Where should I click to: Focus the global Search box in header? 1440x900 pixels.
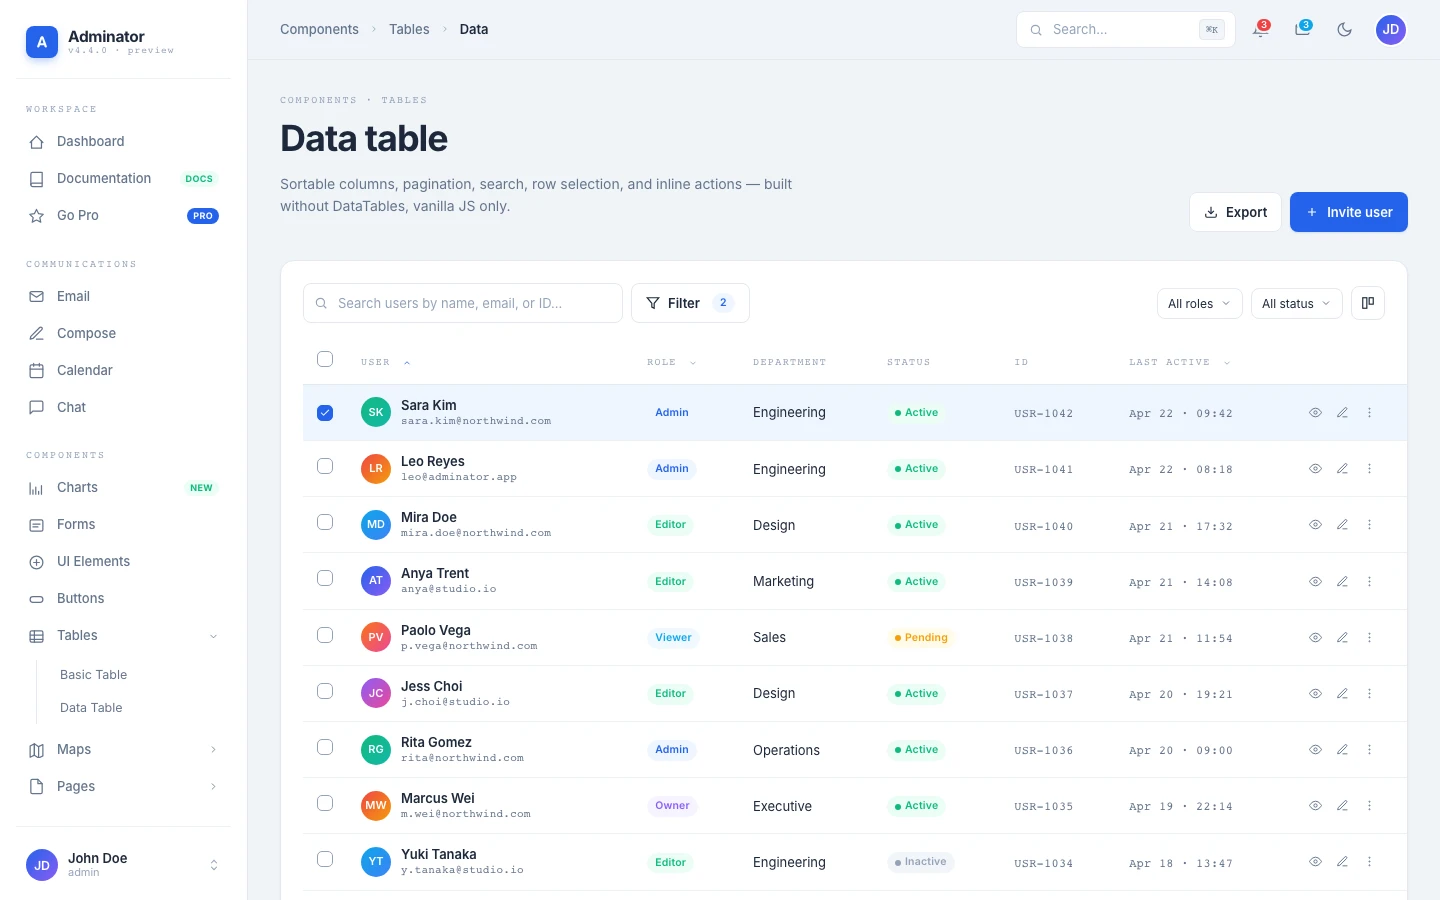pyautogui.click(x=1126, y=30)
